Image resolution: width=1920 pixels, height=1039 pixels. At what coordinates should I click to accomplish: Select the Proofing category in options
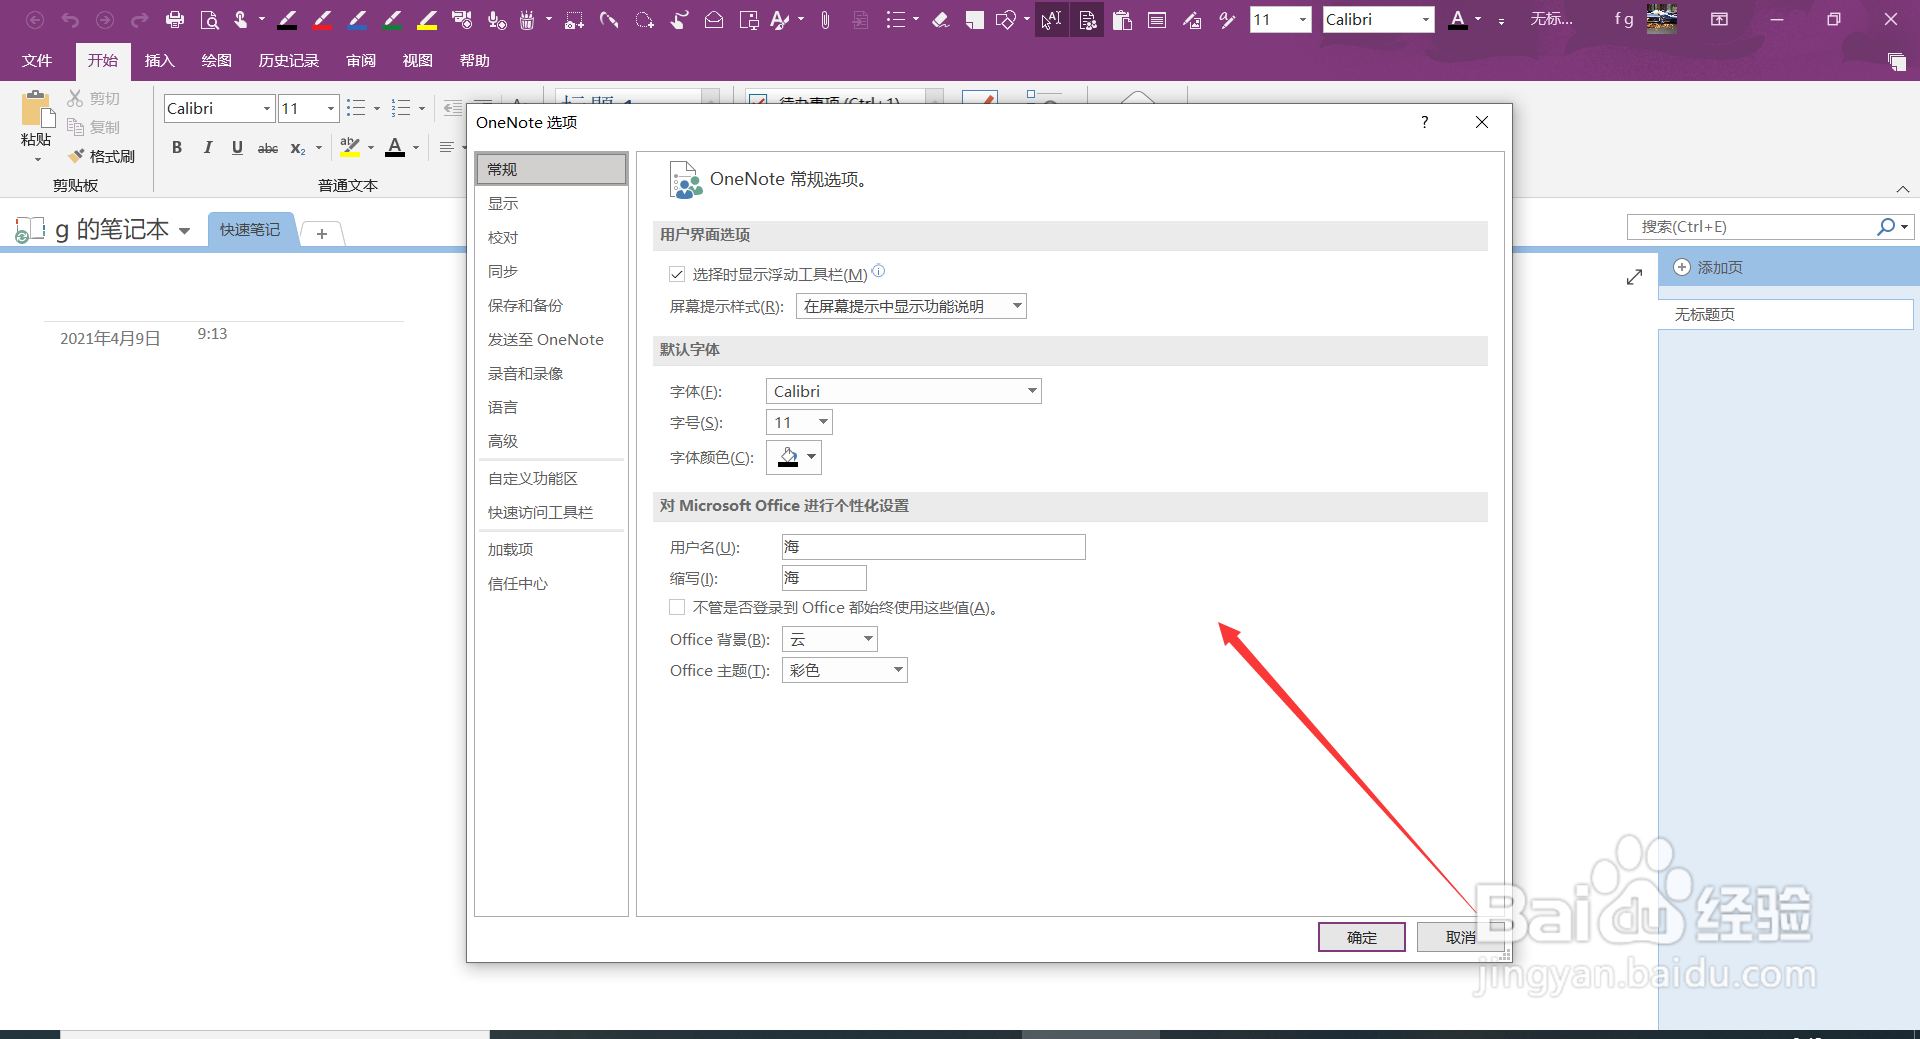[551, 237]
